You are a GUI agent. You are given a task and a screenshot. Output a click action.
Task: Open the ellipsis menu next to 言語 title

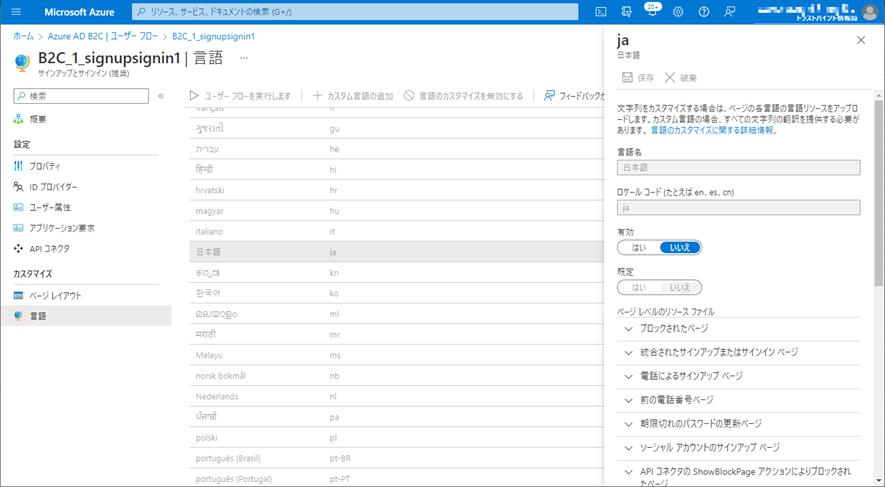244,58
